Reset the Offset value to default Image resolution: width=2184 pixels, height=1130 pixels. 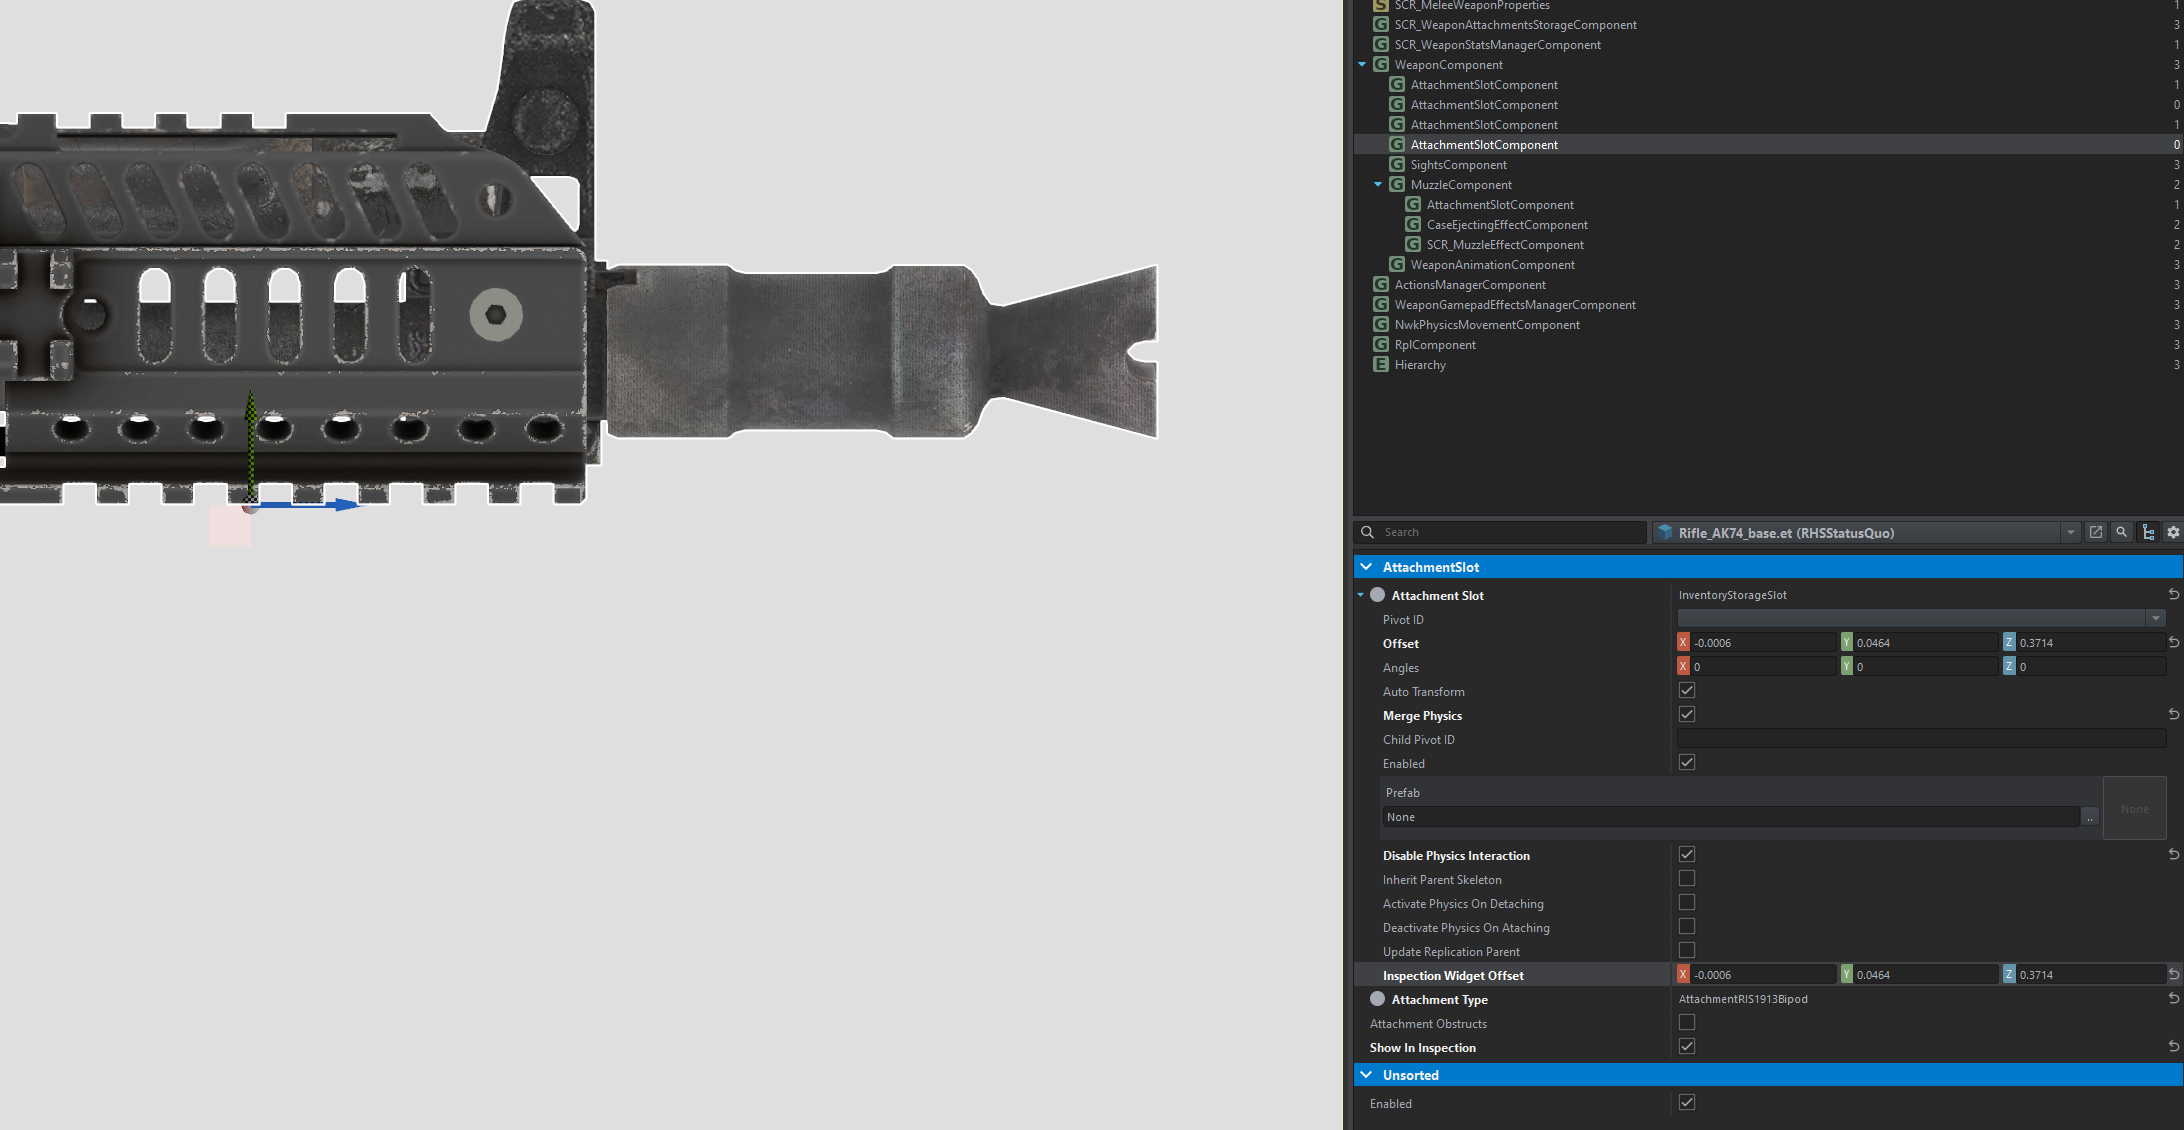2173,643
